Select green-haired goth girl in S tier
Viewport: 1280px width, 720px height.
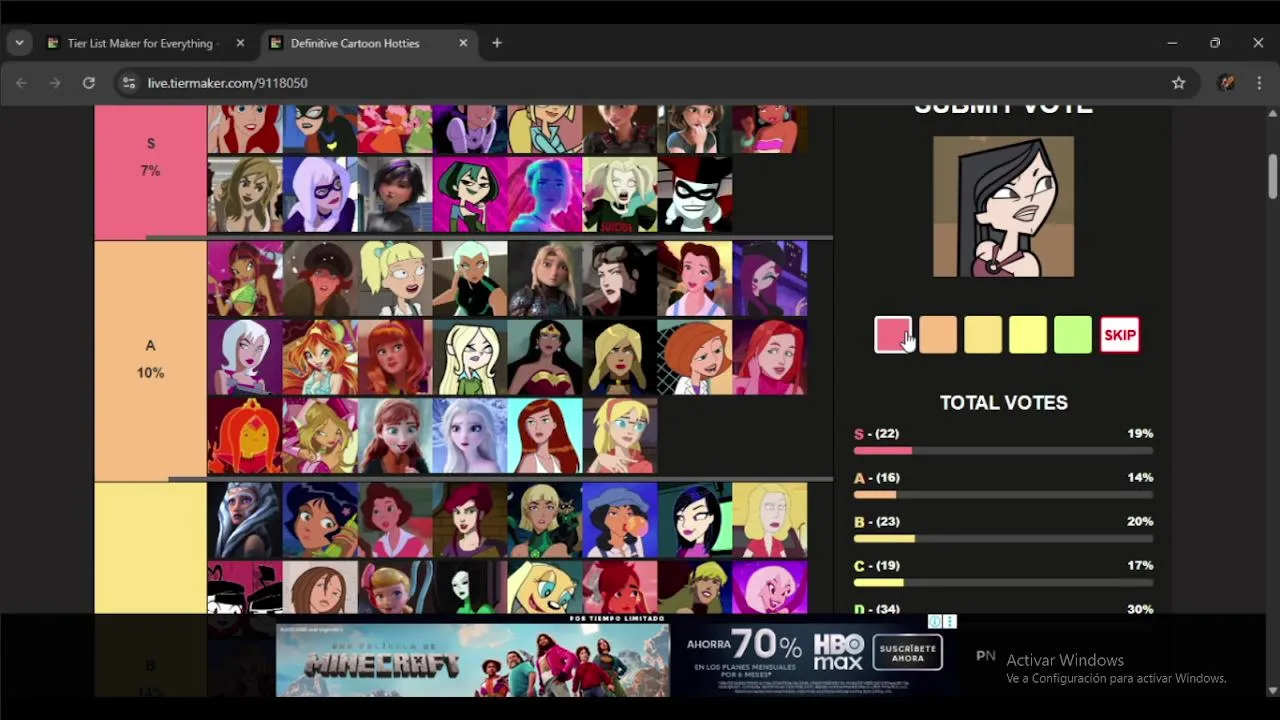pos(470,195)
